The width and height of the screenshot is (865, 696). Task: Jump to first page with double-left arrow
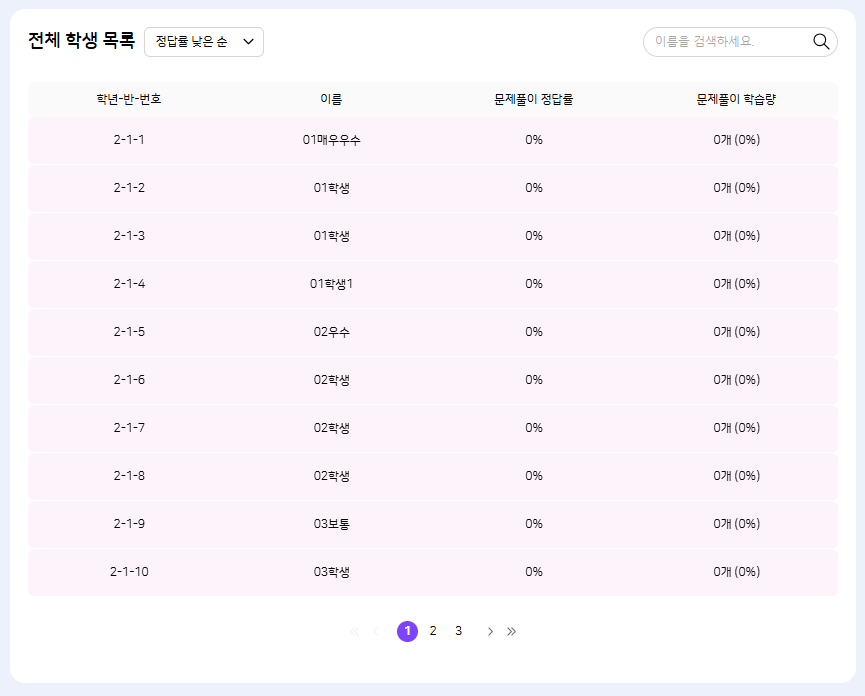[x=354, y=631]
